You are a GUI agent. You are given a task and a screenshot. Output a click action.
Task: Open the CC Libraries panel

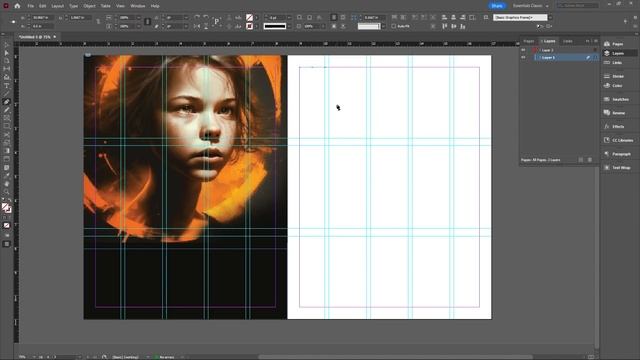point(618,140)
